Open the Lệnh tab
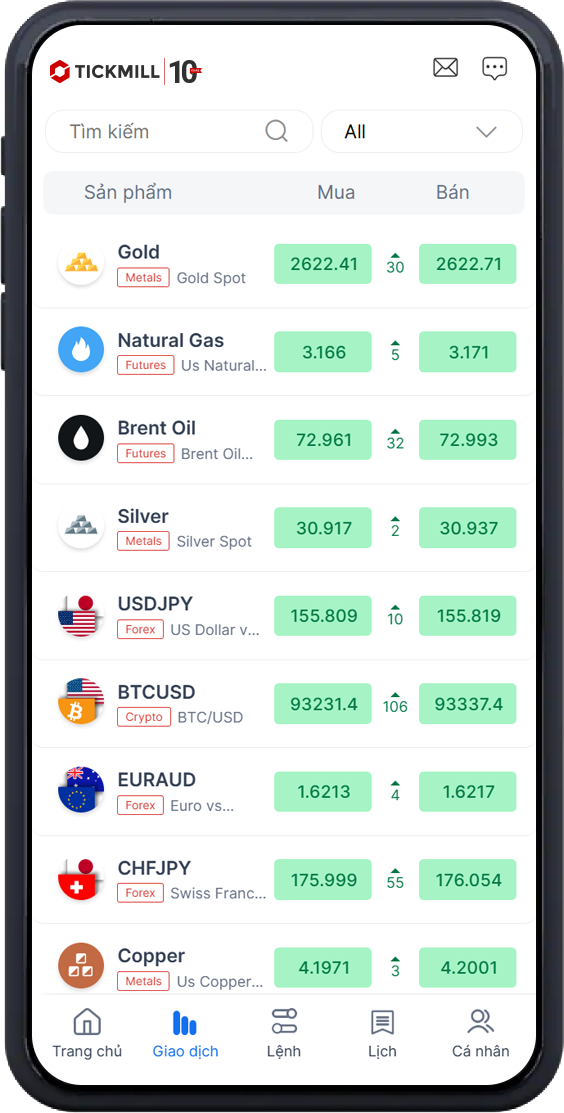564x1113 pixels. coord(284,1034)
